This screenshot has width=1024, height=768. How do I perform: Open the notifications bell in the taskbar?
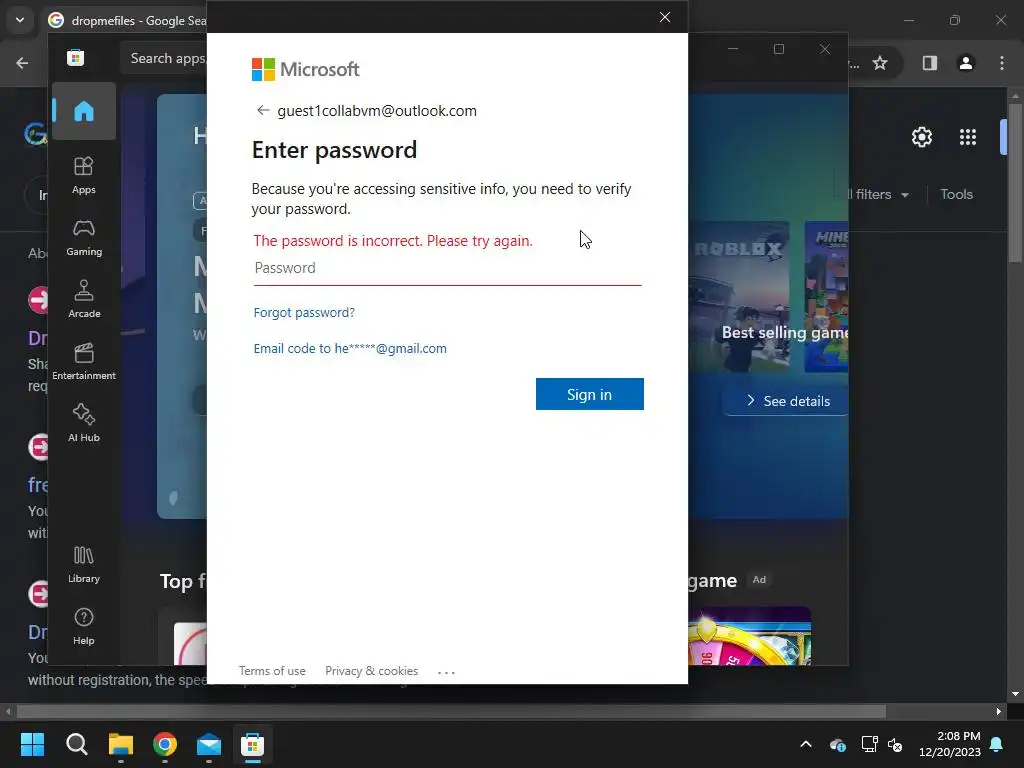[x=997, y=744]
